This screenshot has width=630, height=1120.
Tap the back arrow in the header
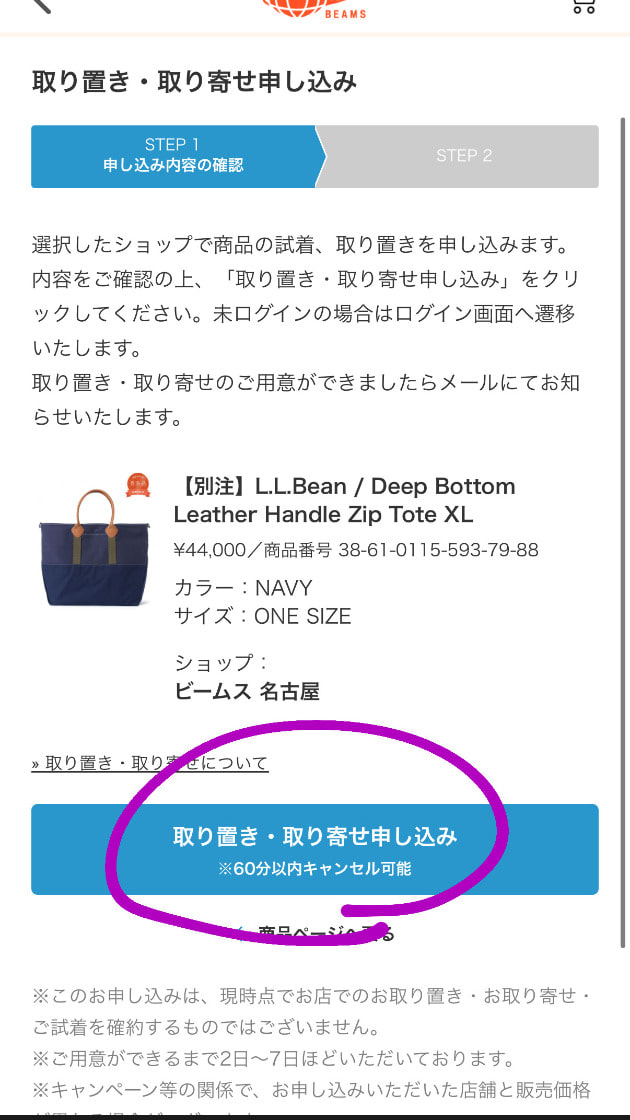(x=41, y=4)
